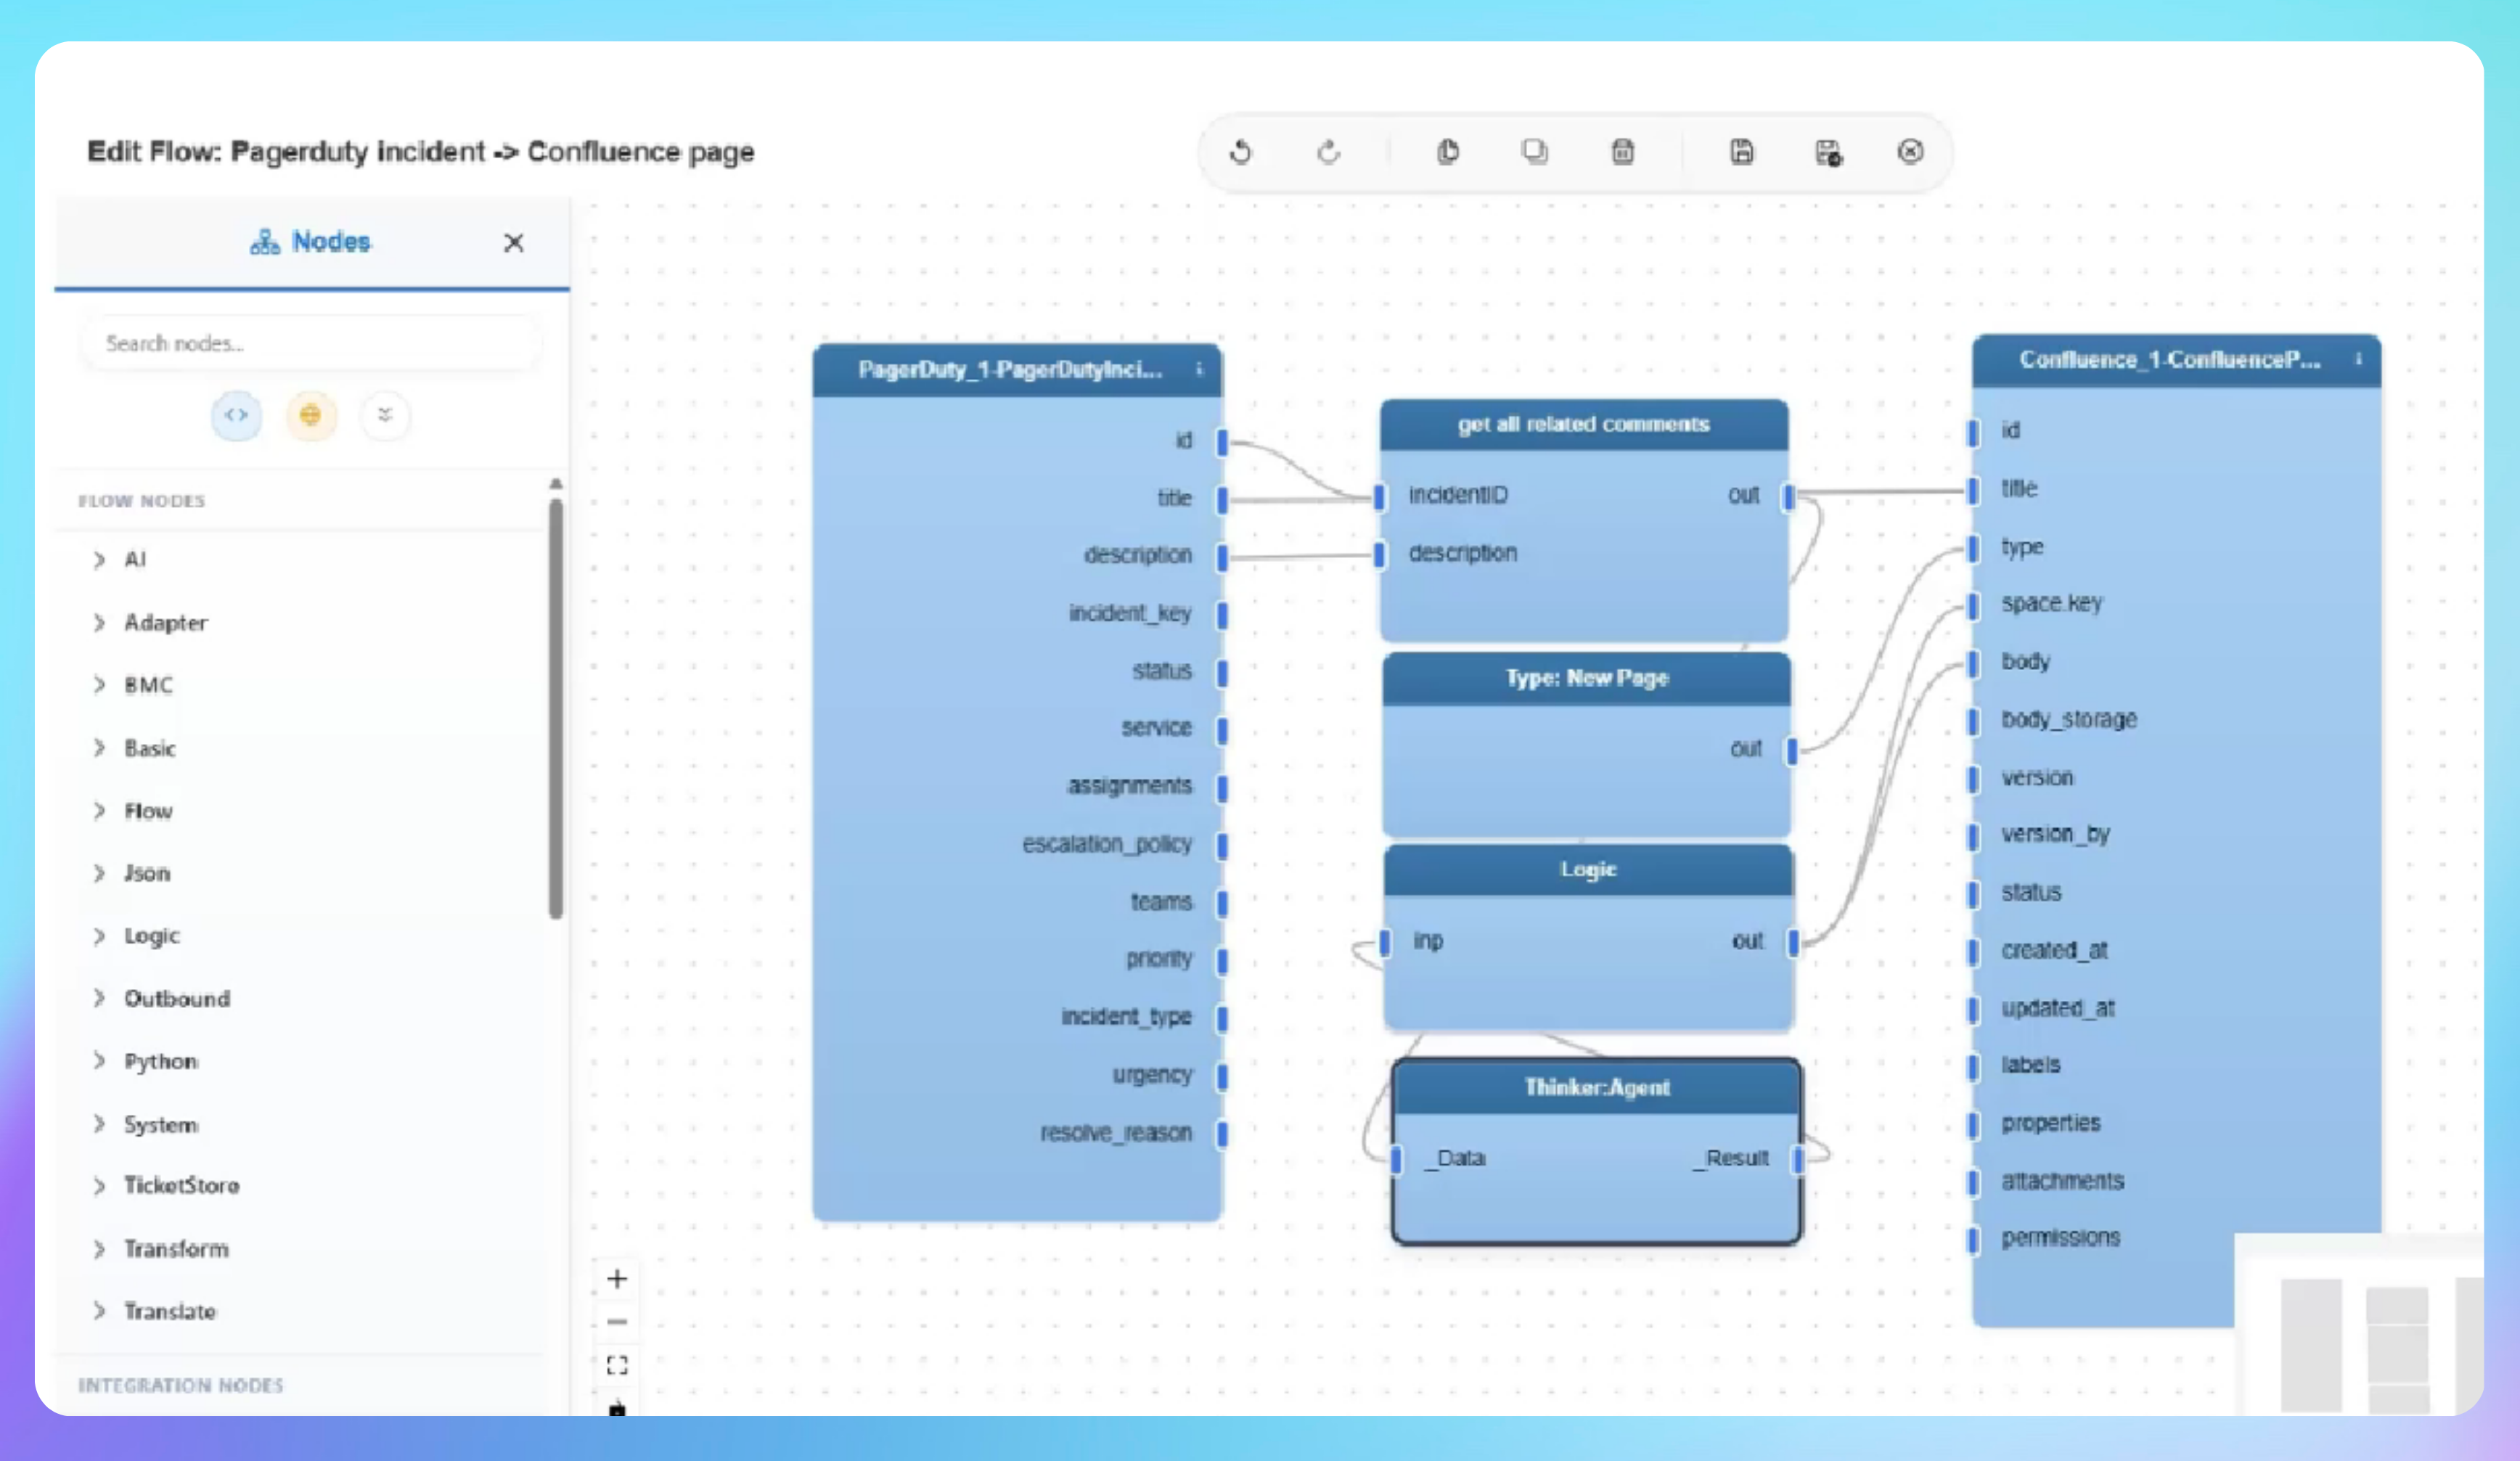Open the PagerDuty node's three-dot menu
Image resolution: width=2520 pixels, height=1461 pixels.
(x=1199, y=370)
